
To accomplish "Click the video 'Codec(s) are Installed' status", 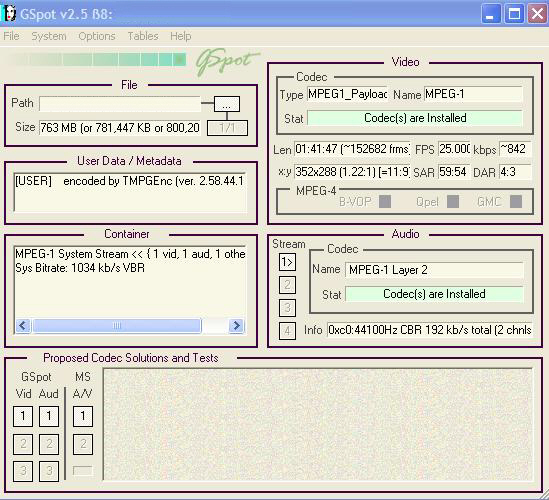I will [415, 118].
